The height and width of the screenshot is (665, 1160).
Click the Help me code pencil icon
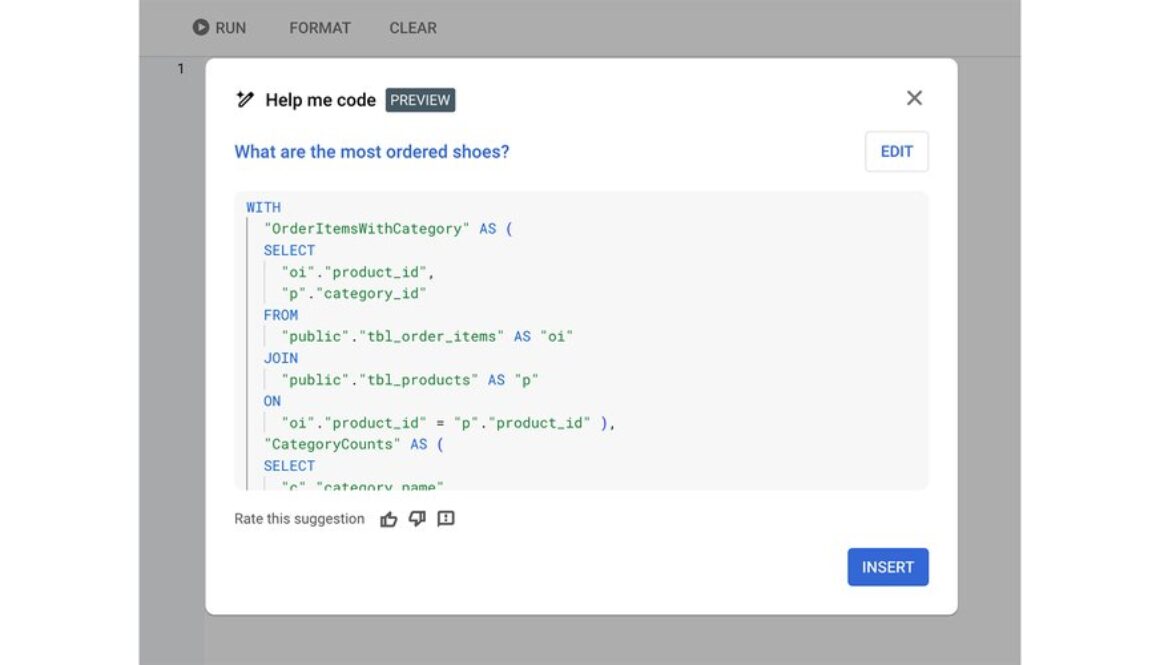243,99
